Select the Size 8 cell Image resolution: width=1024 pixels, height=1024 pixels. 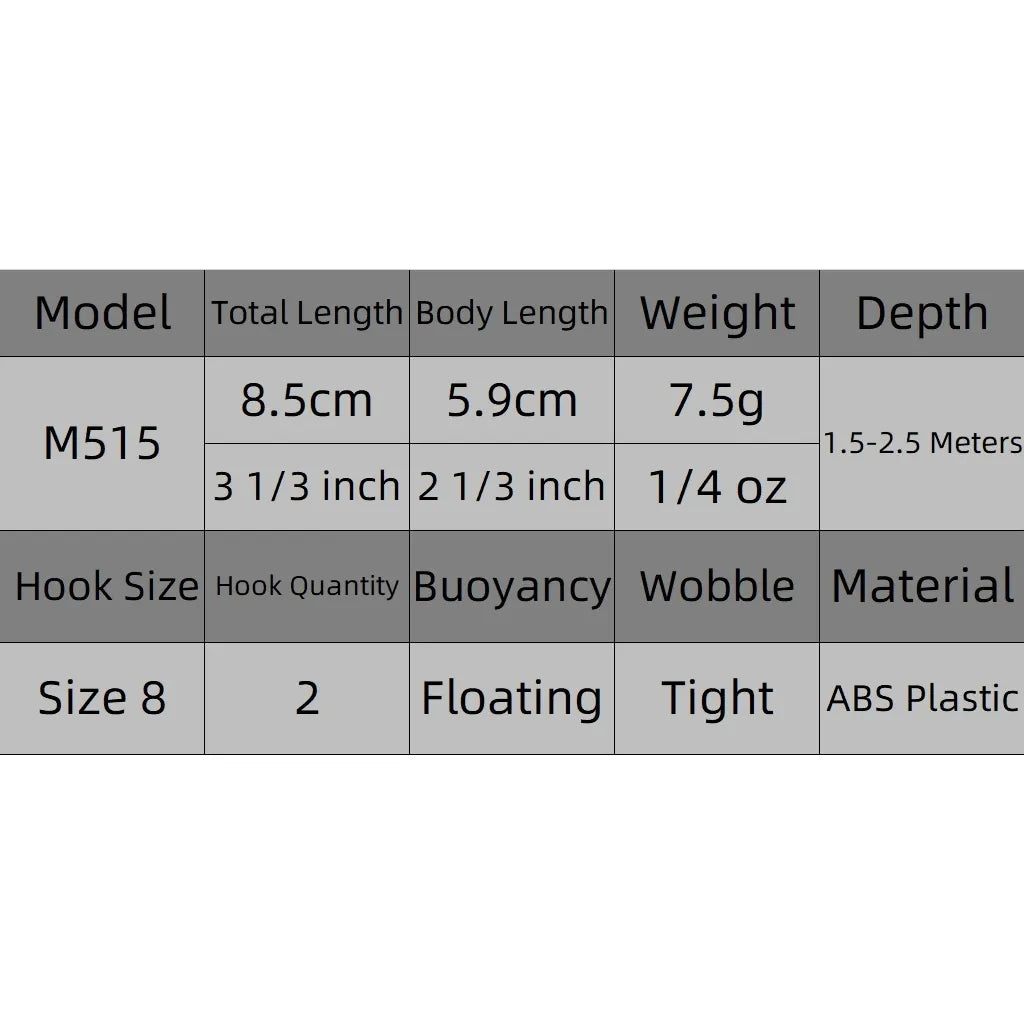click(102, 698)
